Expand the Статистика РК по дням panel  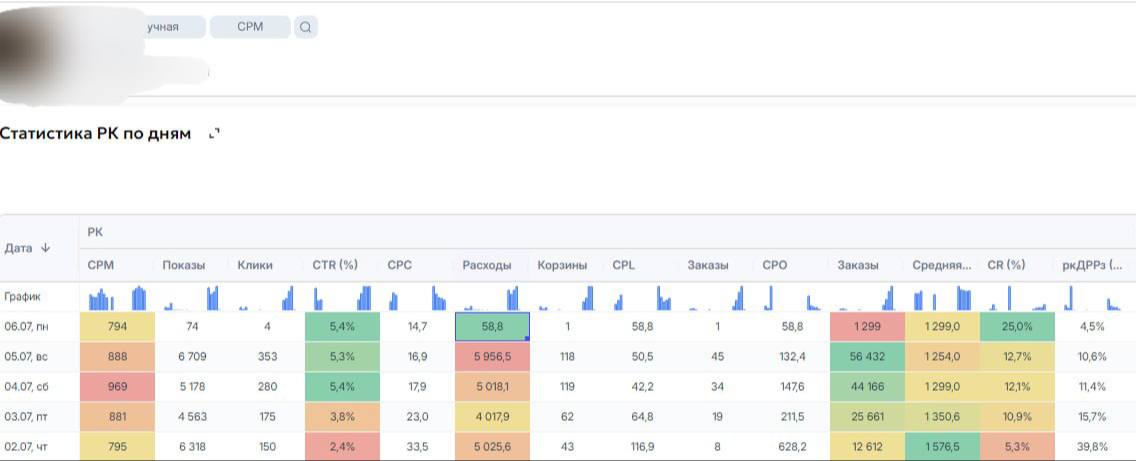[x=214, y=134]
